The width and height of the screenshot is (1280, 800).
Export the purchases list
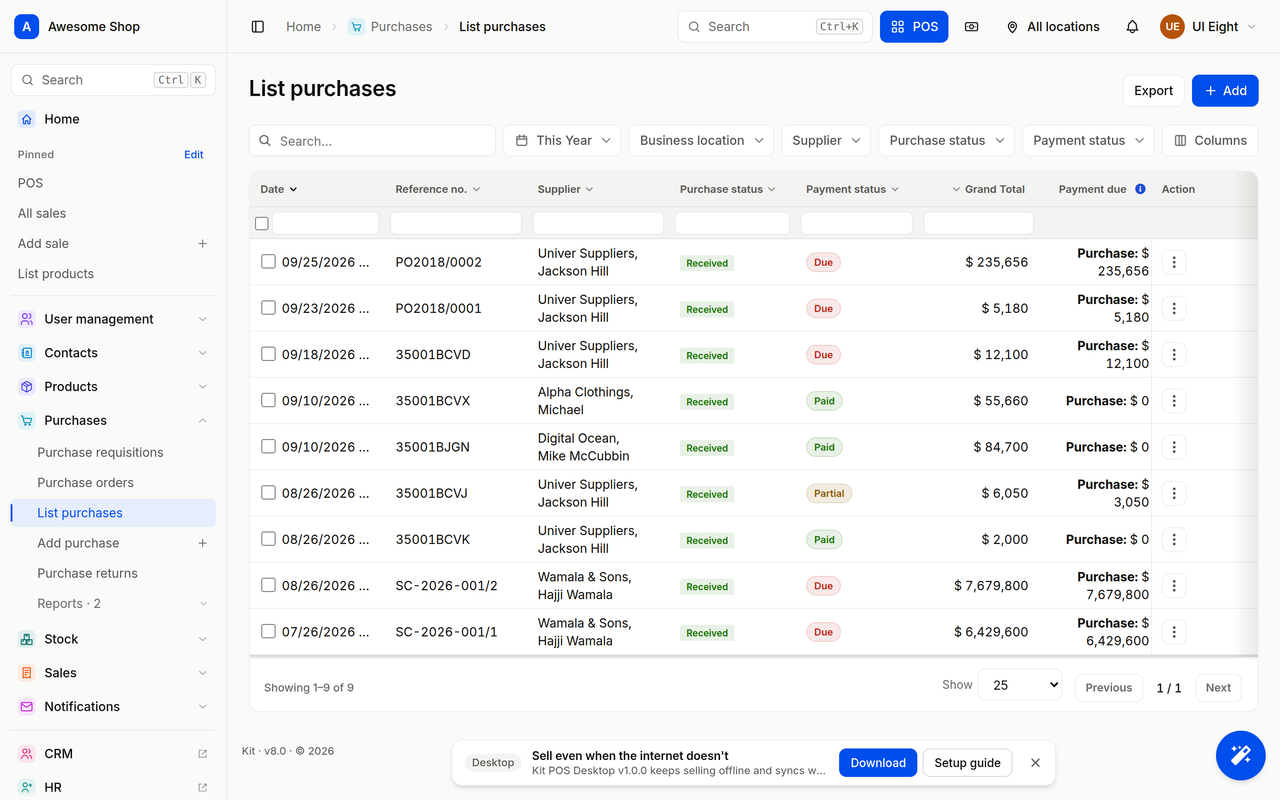1153,91
